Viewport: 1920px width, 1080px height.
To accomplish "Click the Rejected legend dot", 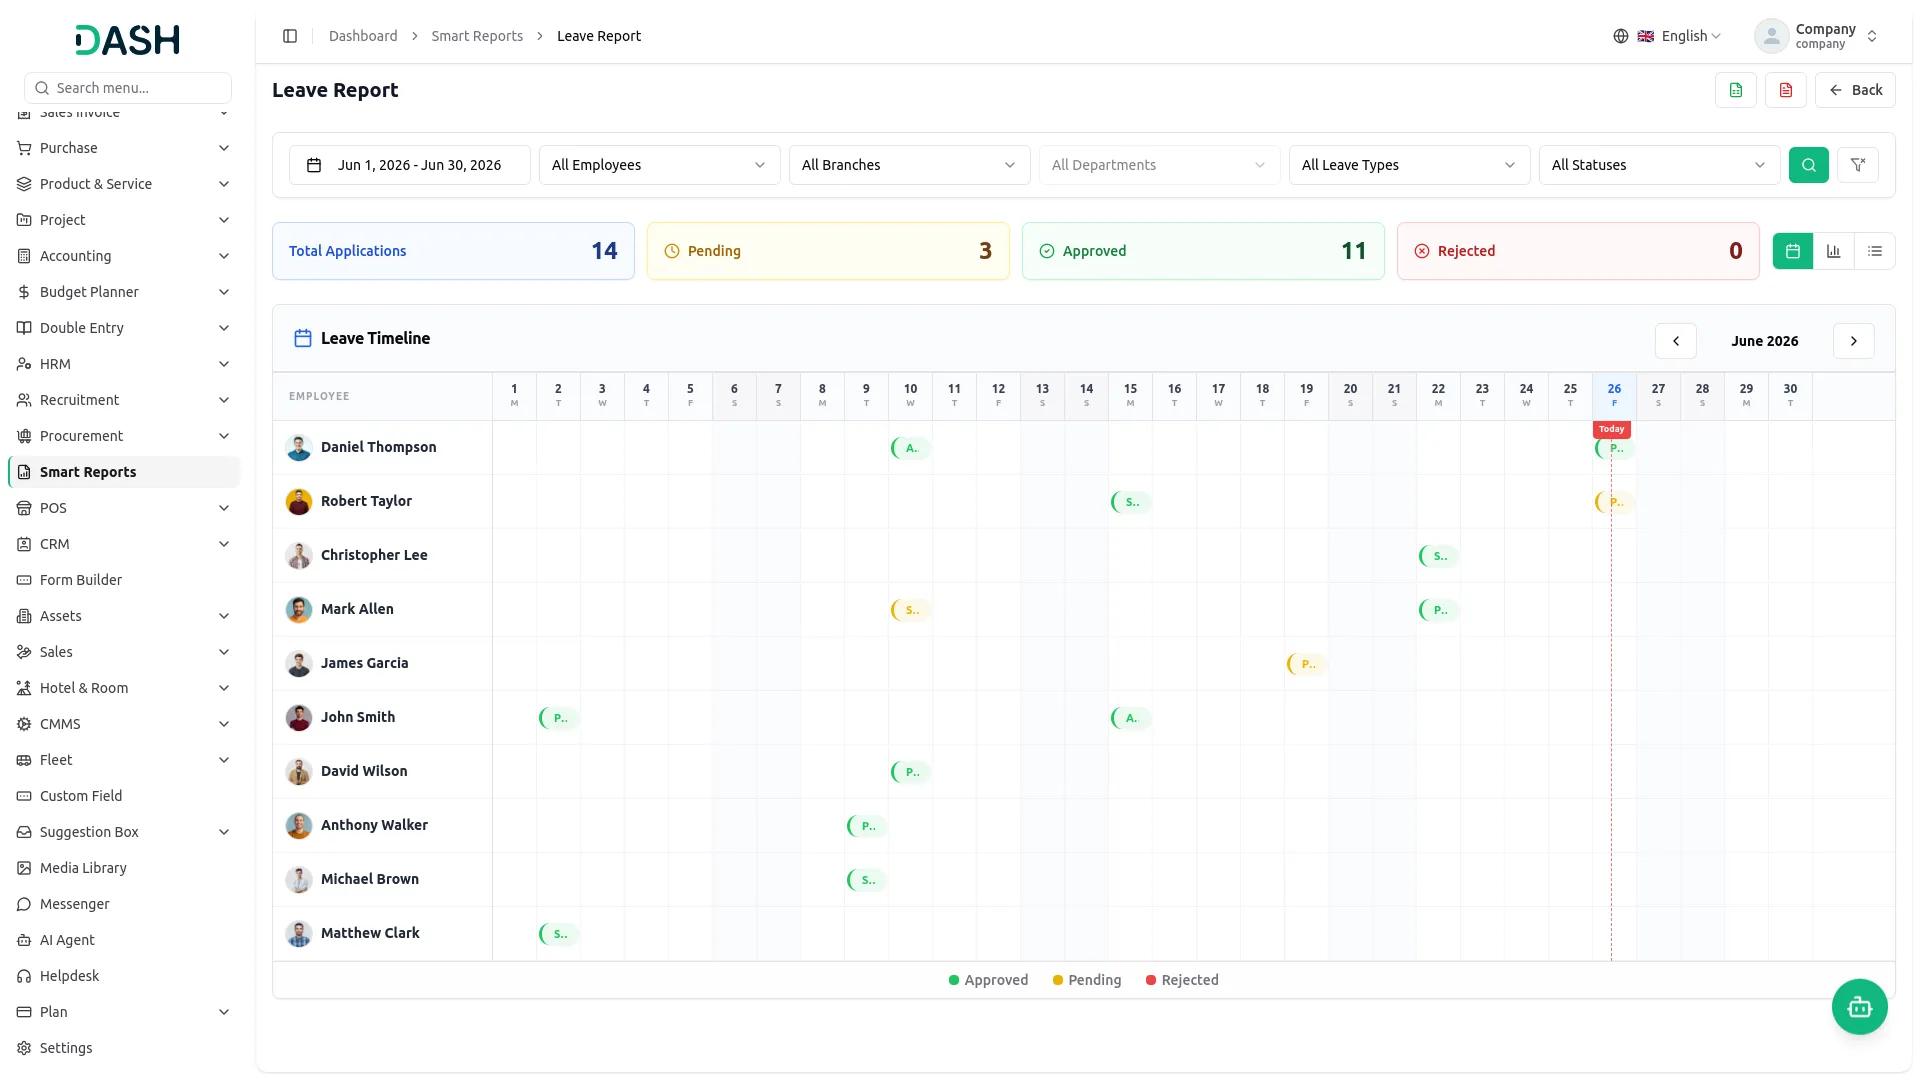I will (x=1151, y=980).
